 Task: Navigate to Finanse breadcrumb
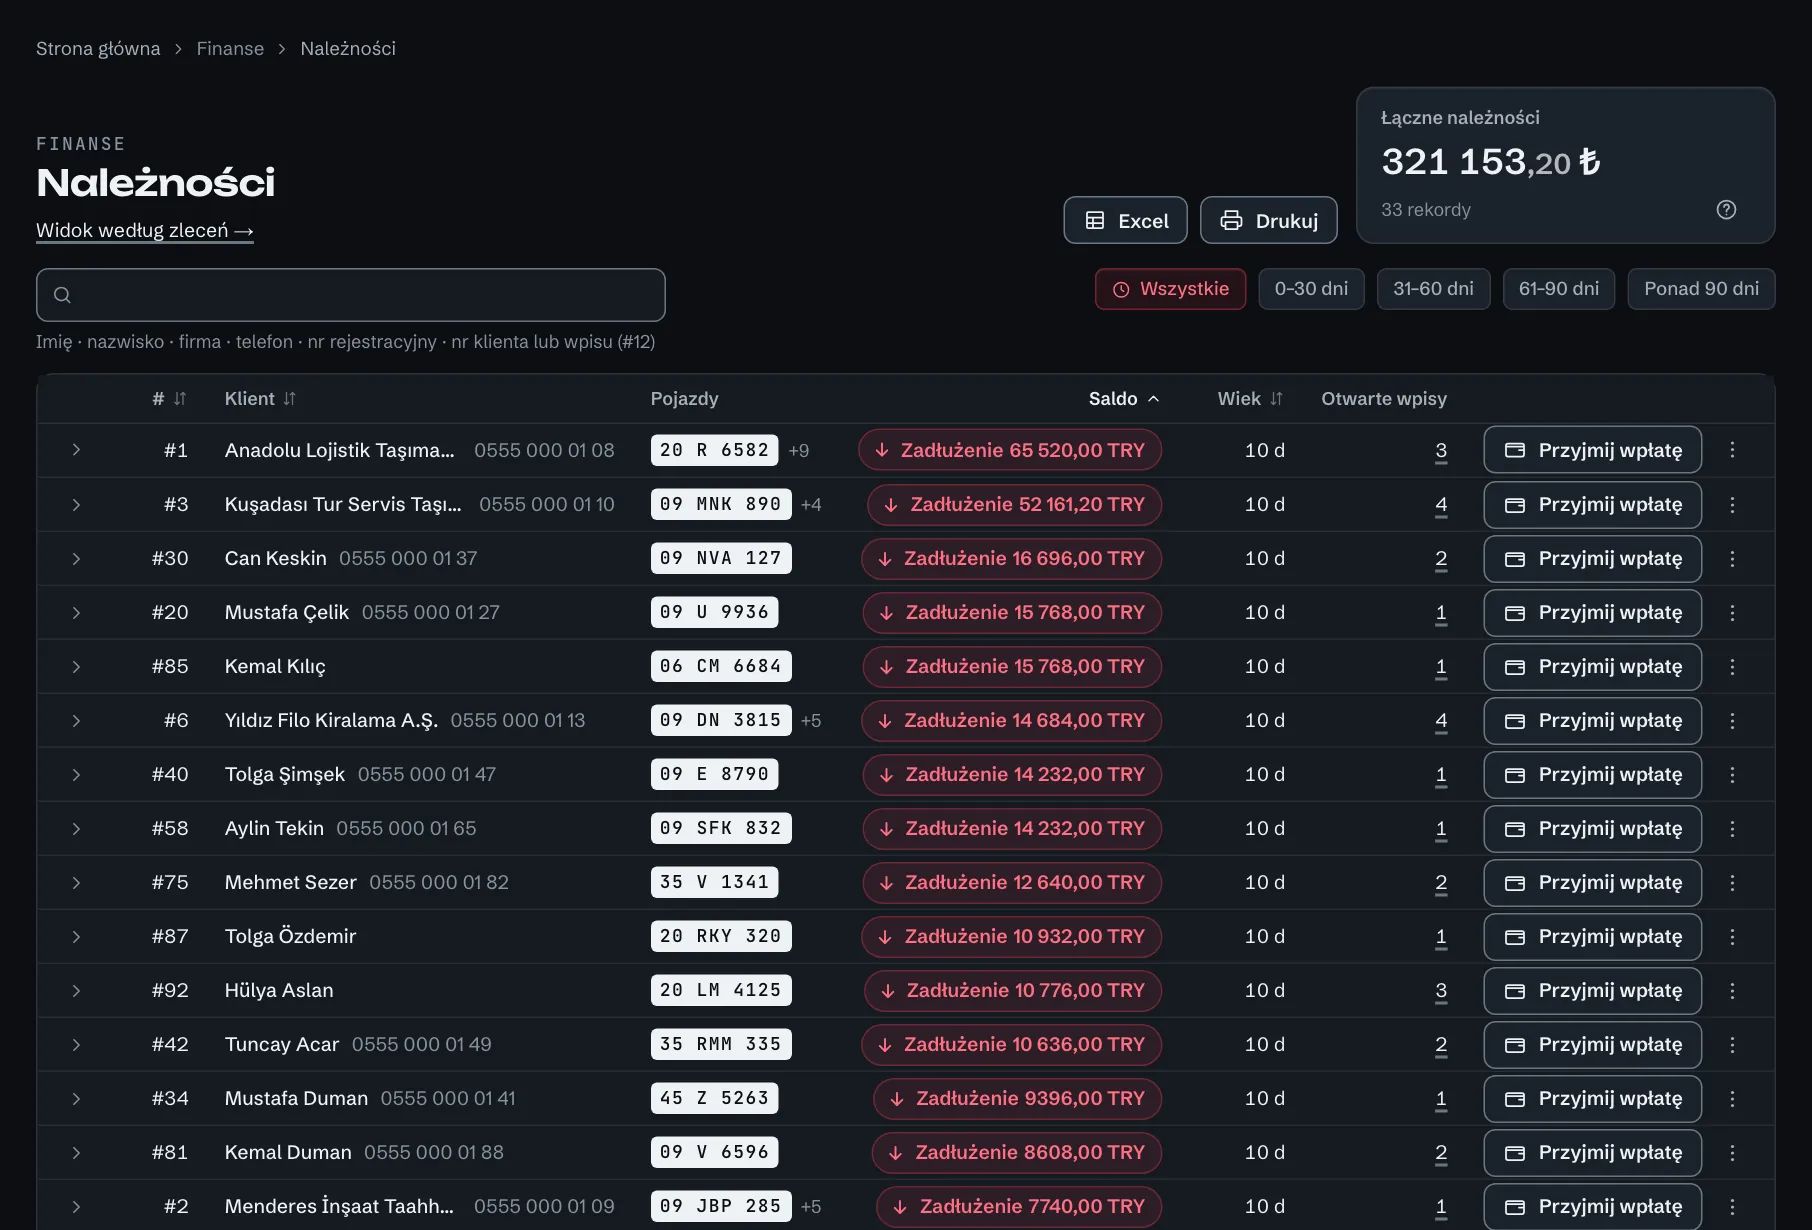click(x=230, y=49)
